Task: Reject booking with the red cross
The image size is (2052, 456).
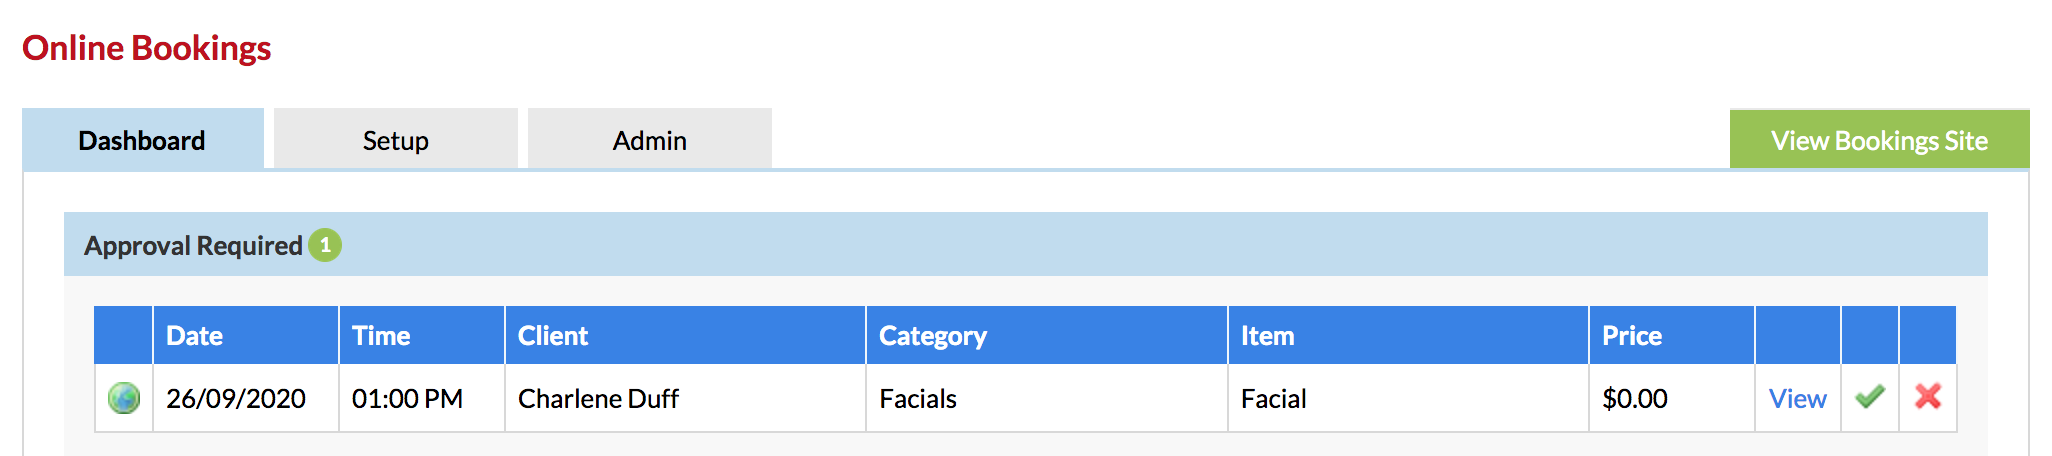Action: [x=1928, y=397]
